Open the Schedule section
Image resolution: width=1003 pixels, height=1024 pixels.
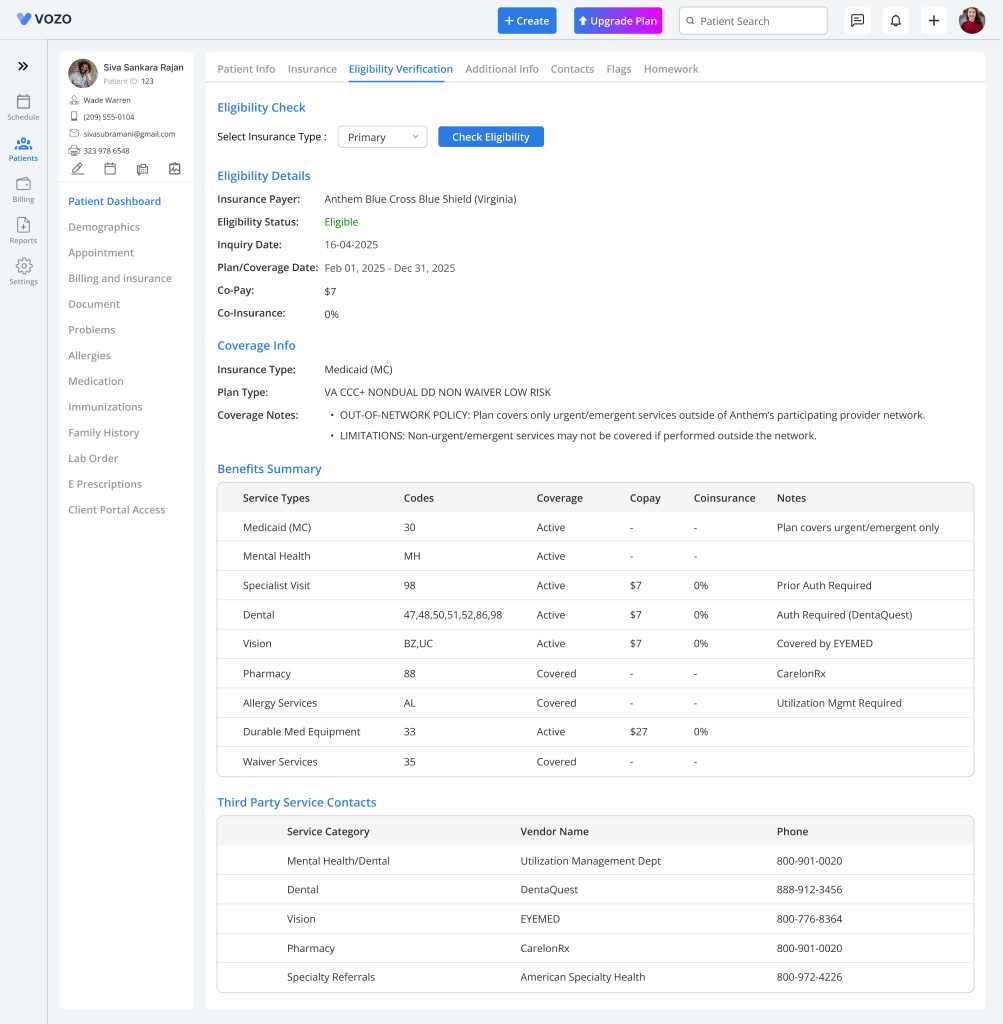(23, 107)
